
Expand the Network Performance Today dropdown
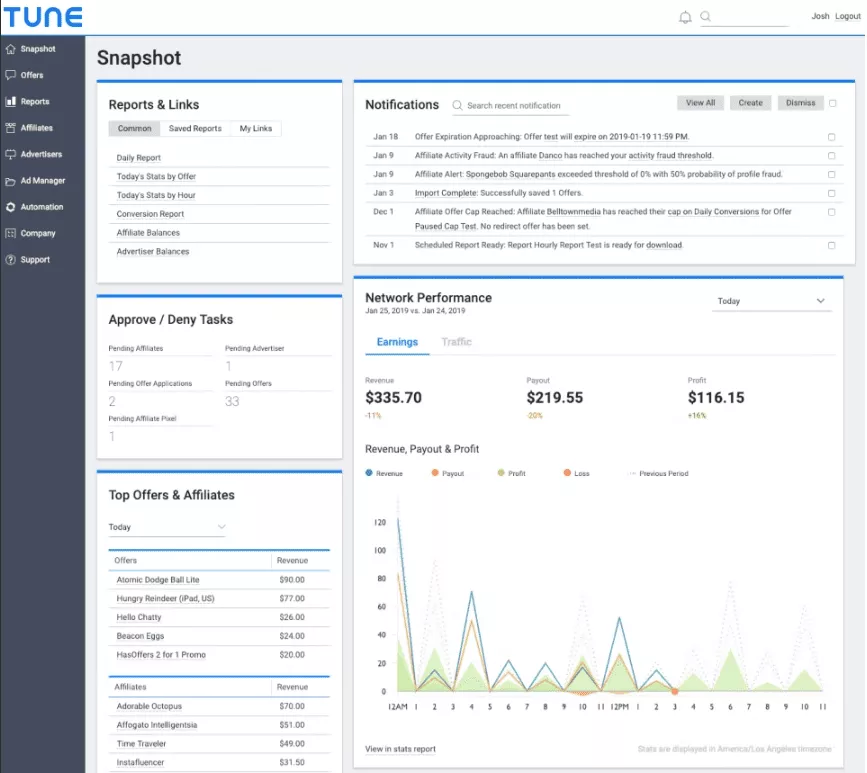(x=771, y=301)
